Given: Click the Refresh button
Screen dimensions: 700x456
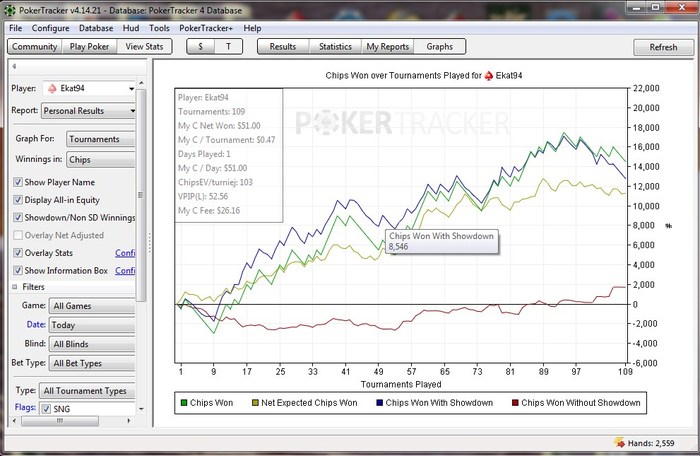Looking at the screenshot, I should 663,47.
